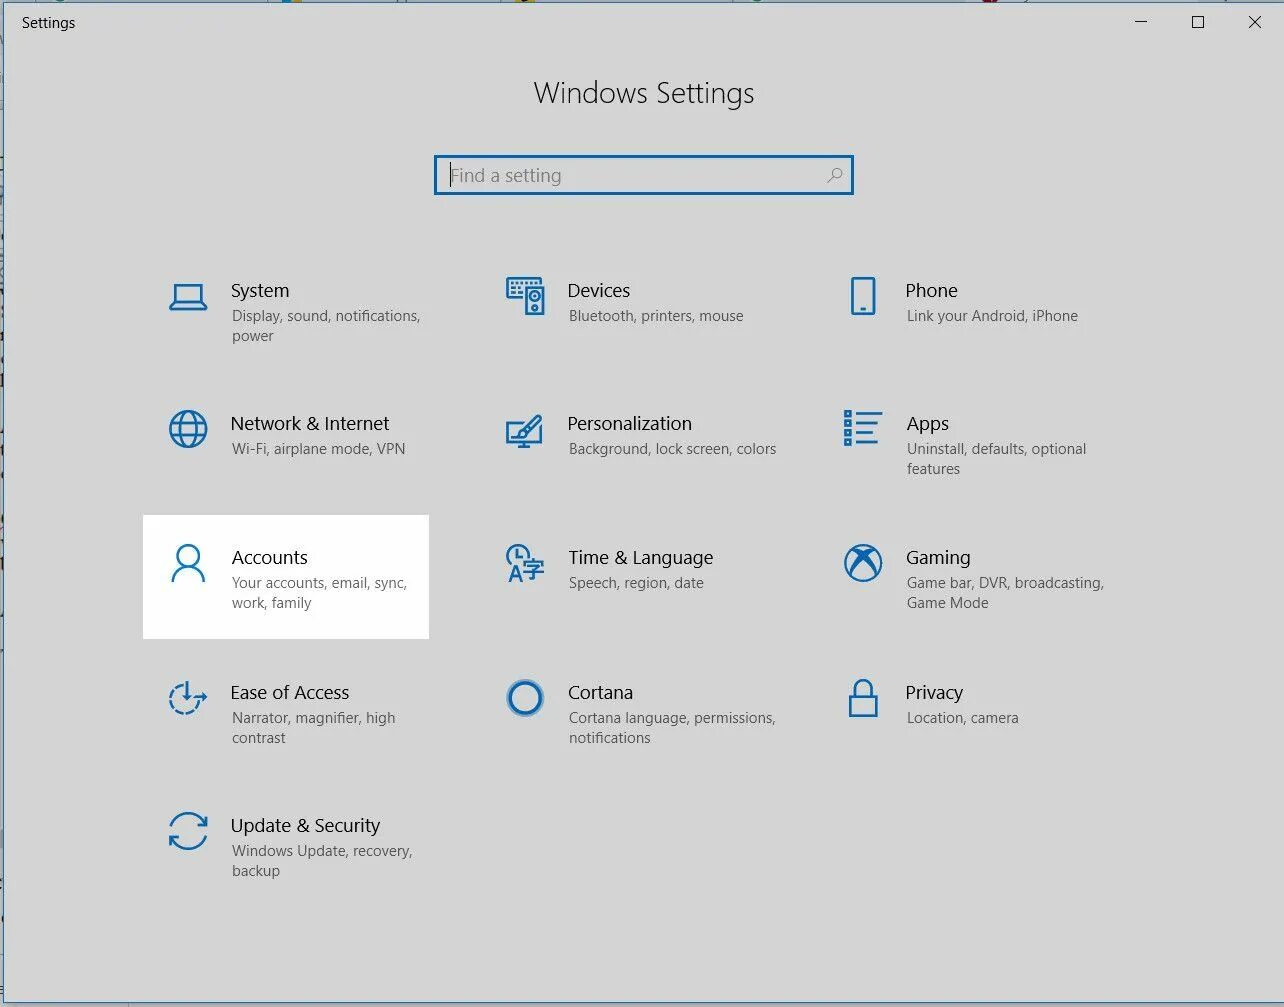Image resolution: width=1284 pixels, height=1007 pixels.
Task: Click the Ease of Access dashed-circle icon
Action: [188, 698]
